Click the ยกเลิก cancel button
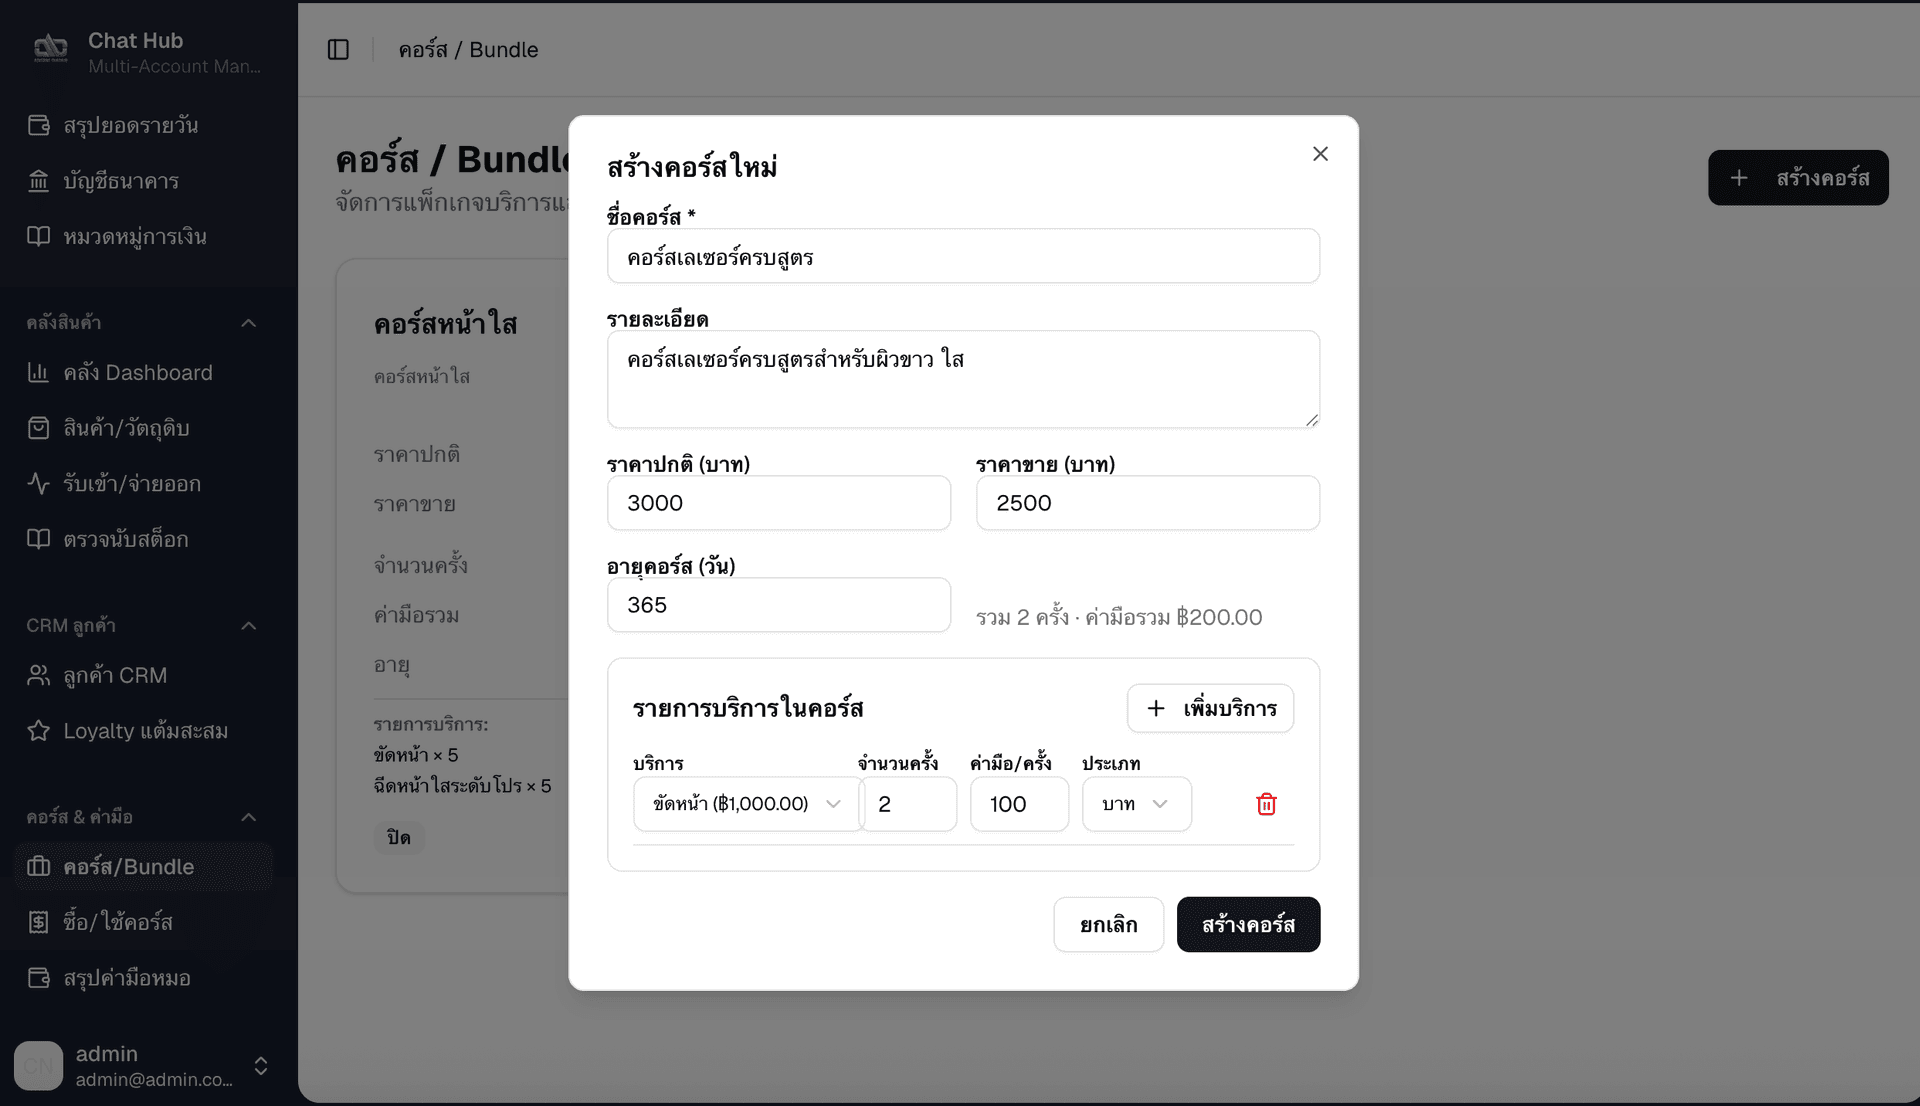This screenshot has width=1920, height=1106. 1108,924
